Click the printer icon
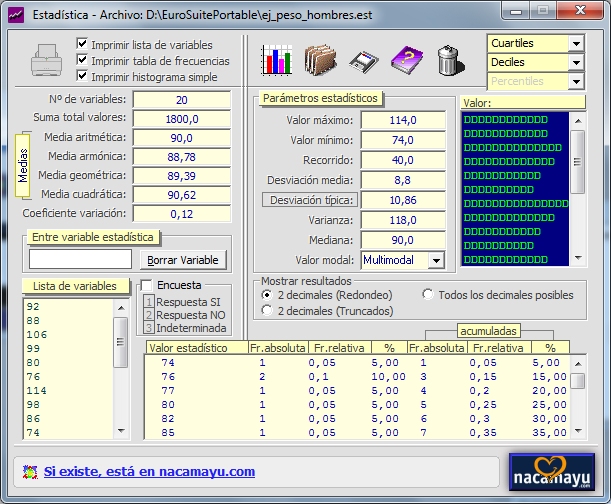The width and height of the screenshot is (611, 504). click(47, 61)
